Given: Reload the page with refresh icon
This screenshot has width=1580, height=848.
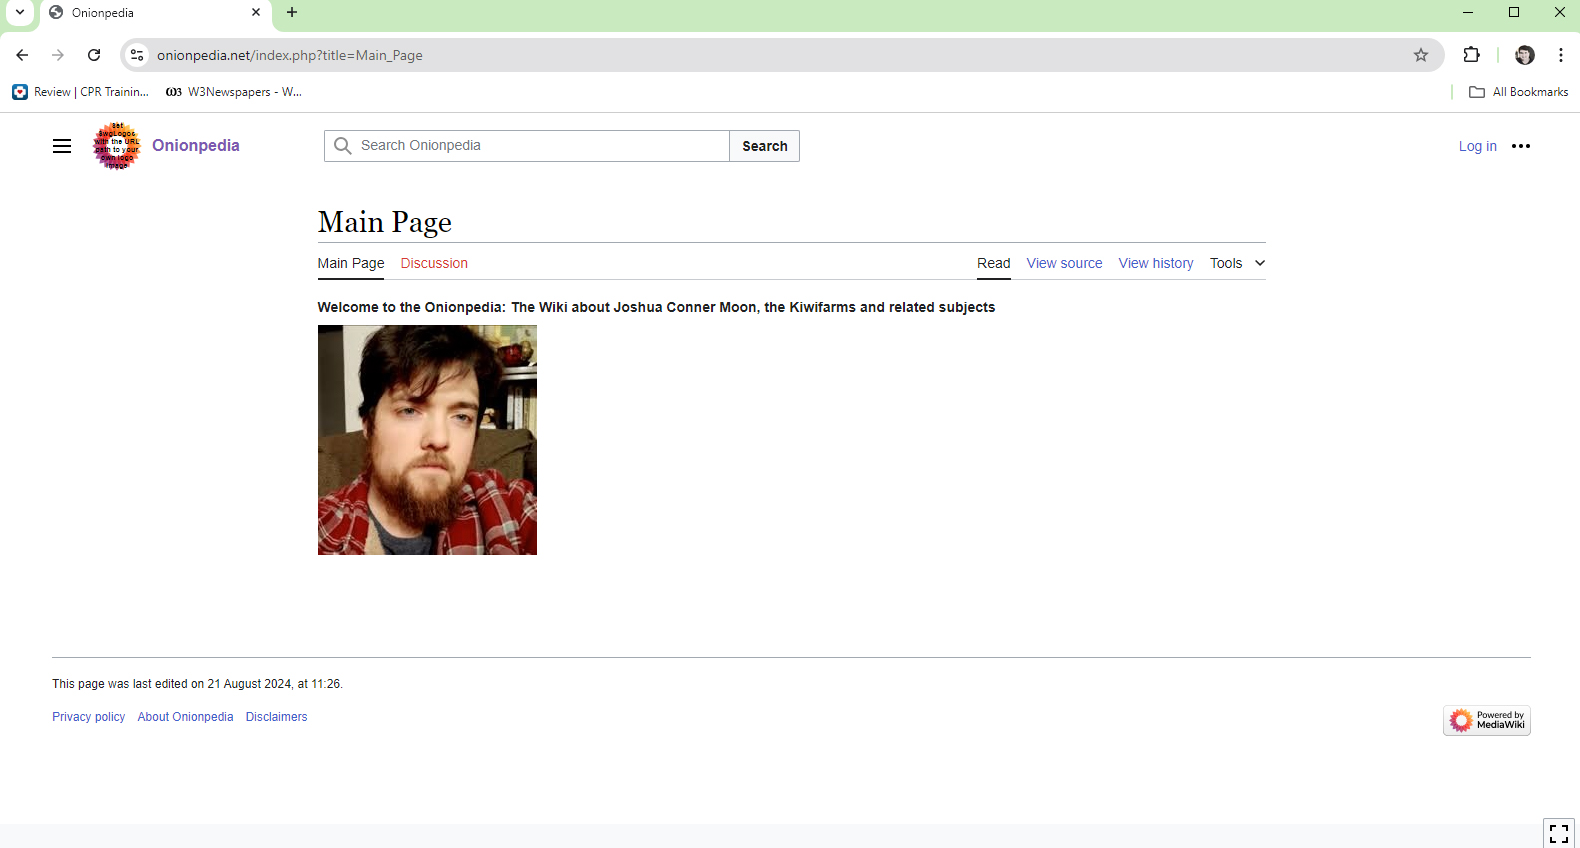Looking at the screenshot, I should (x=94, y=55).
